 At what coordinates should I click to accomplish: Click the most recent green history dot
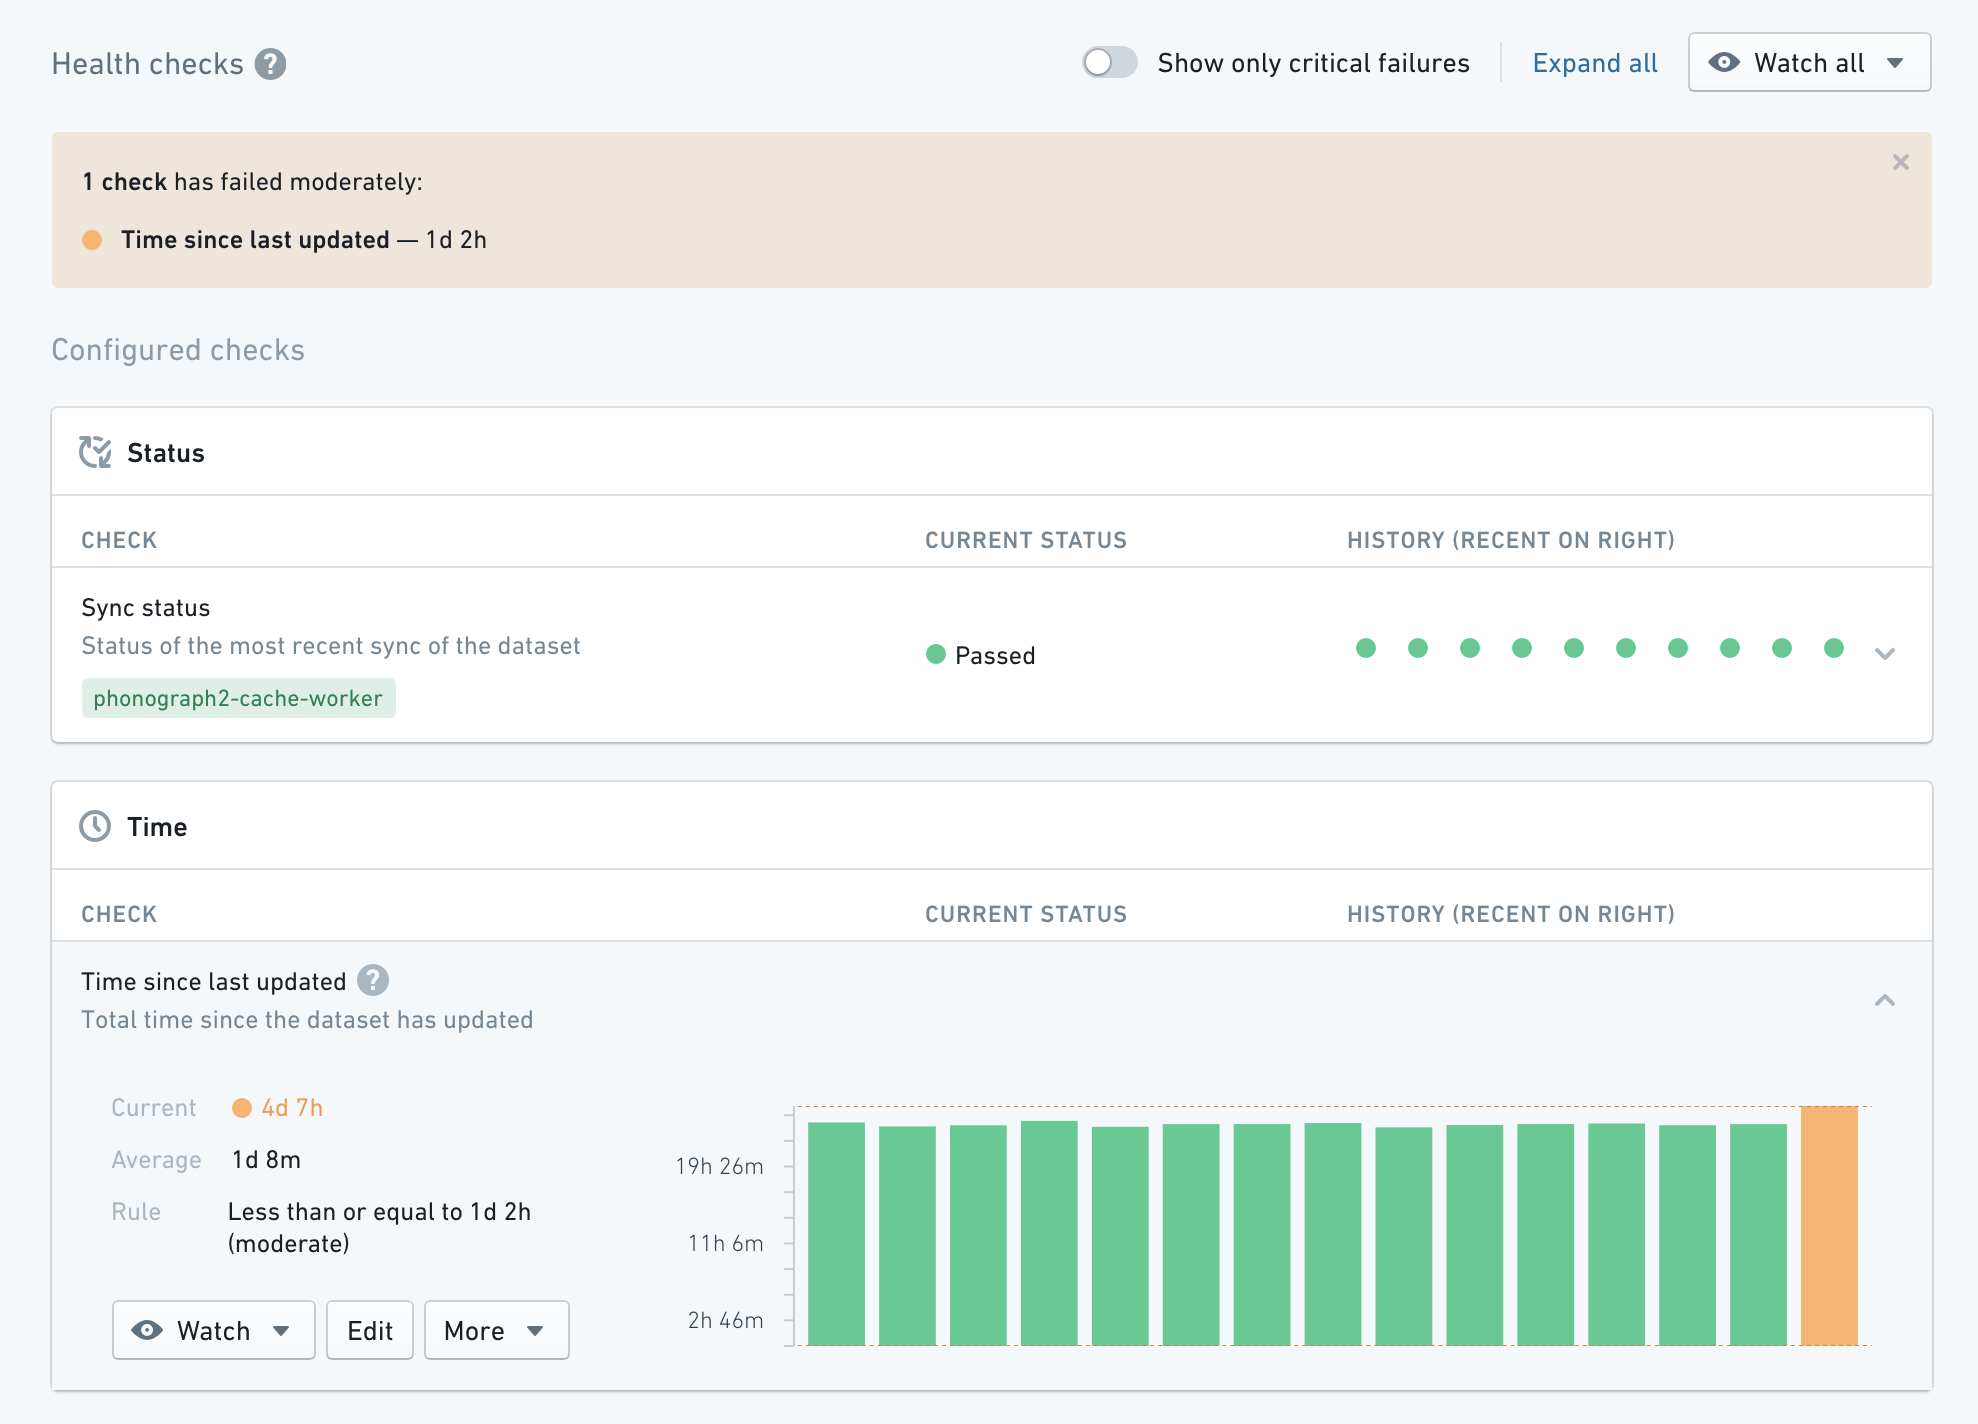tap(1834, 648)
